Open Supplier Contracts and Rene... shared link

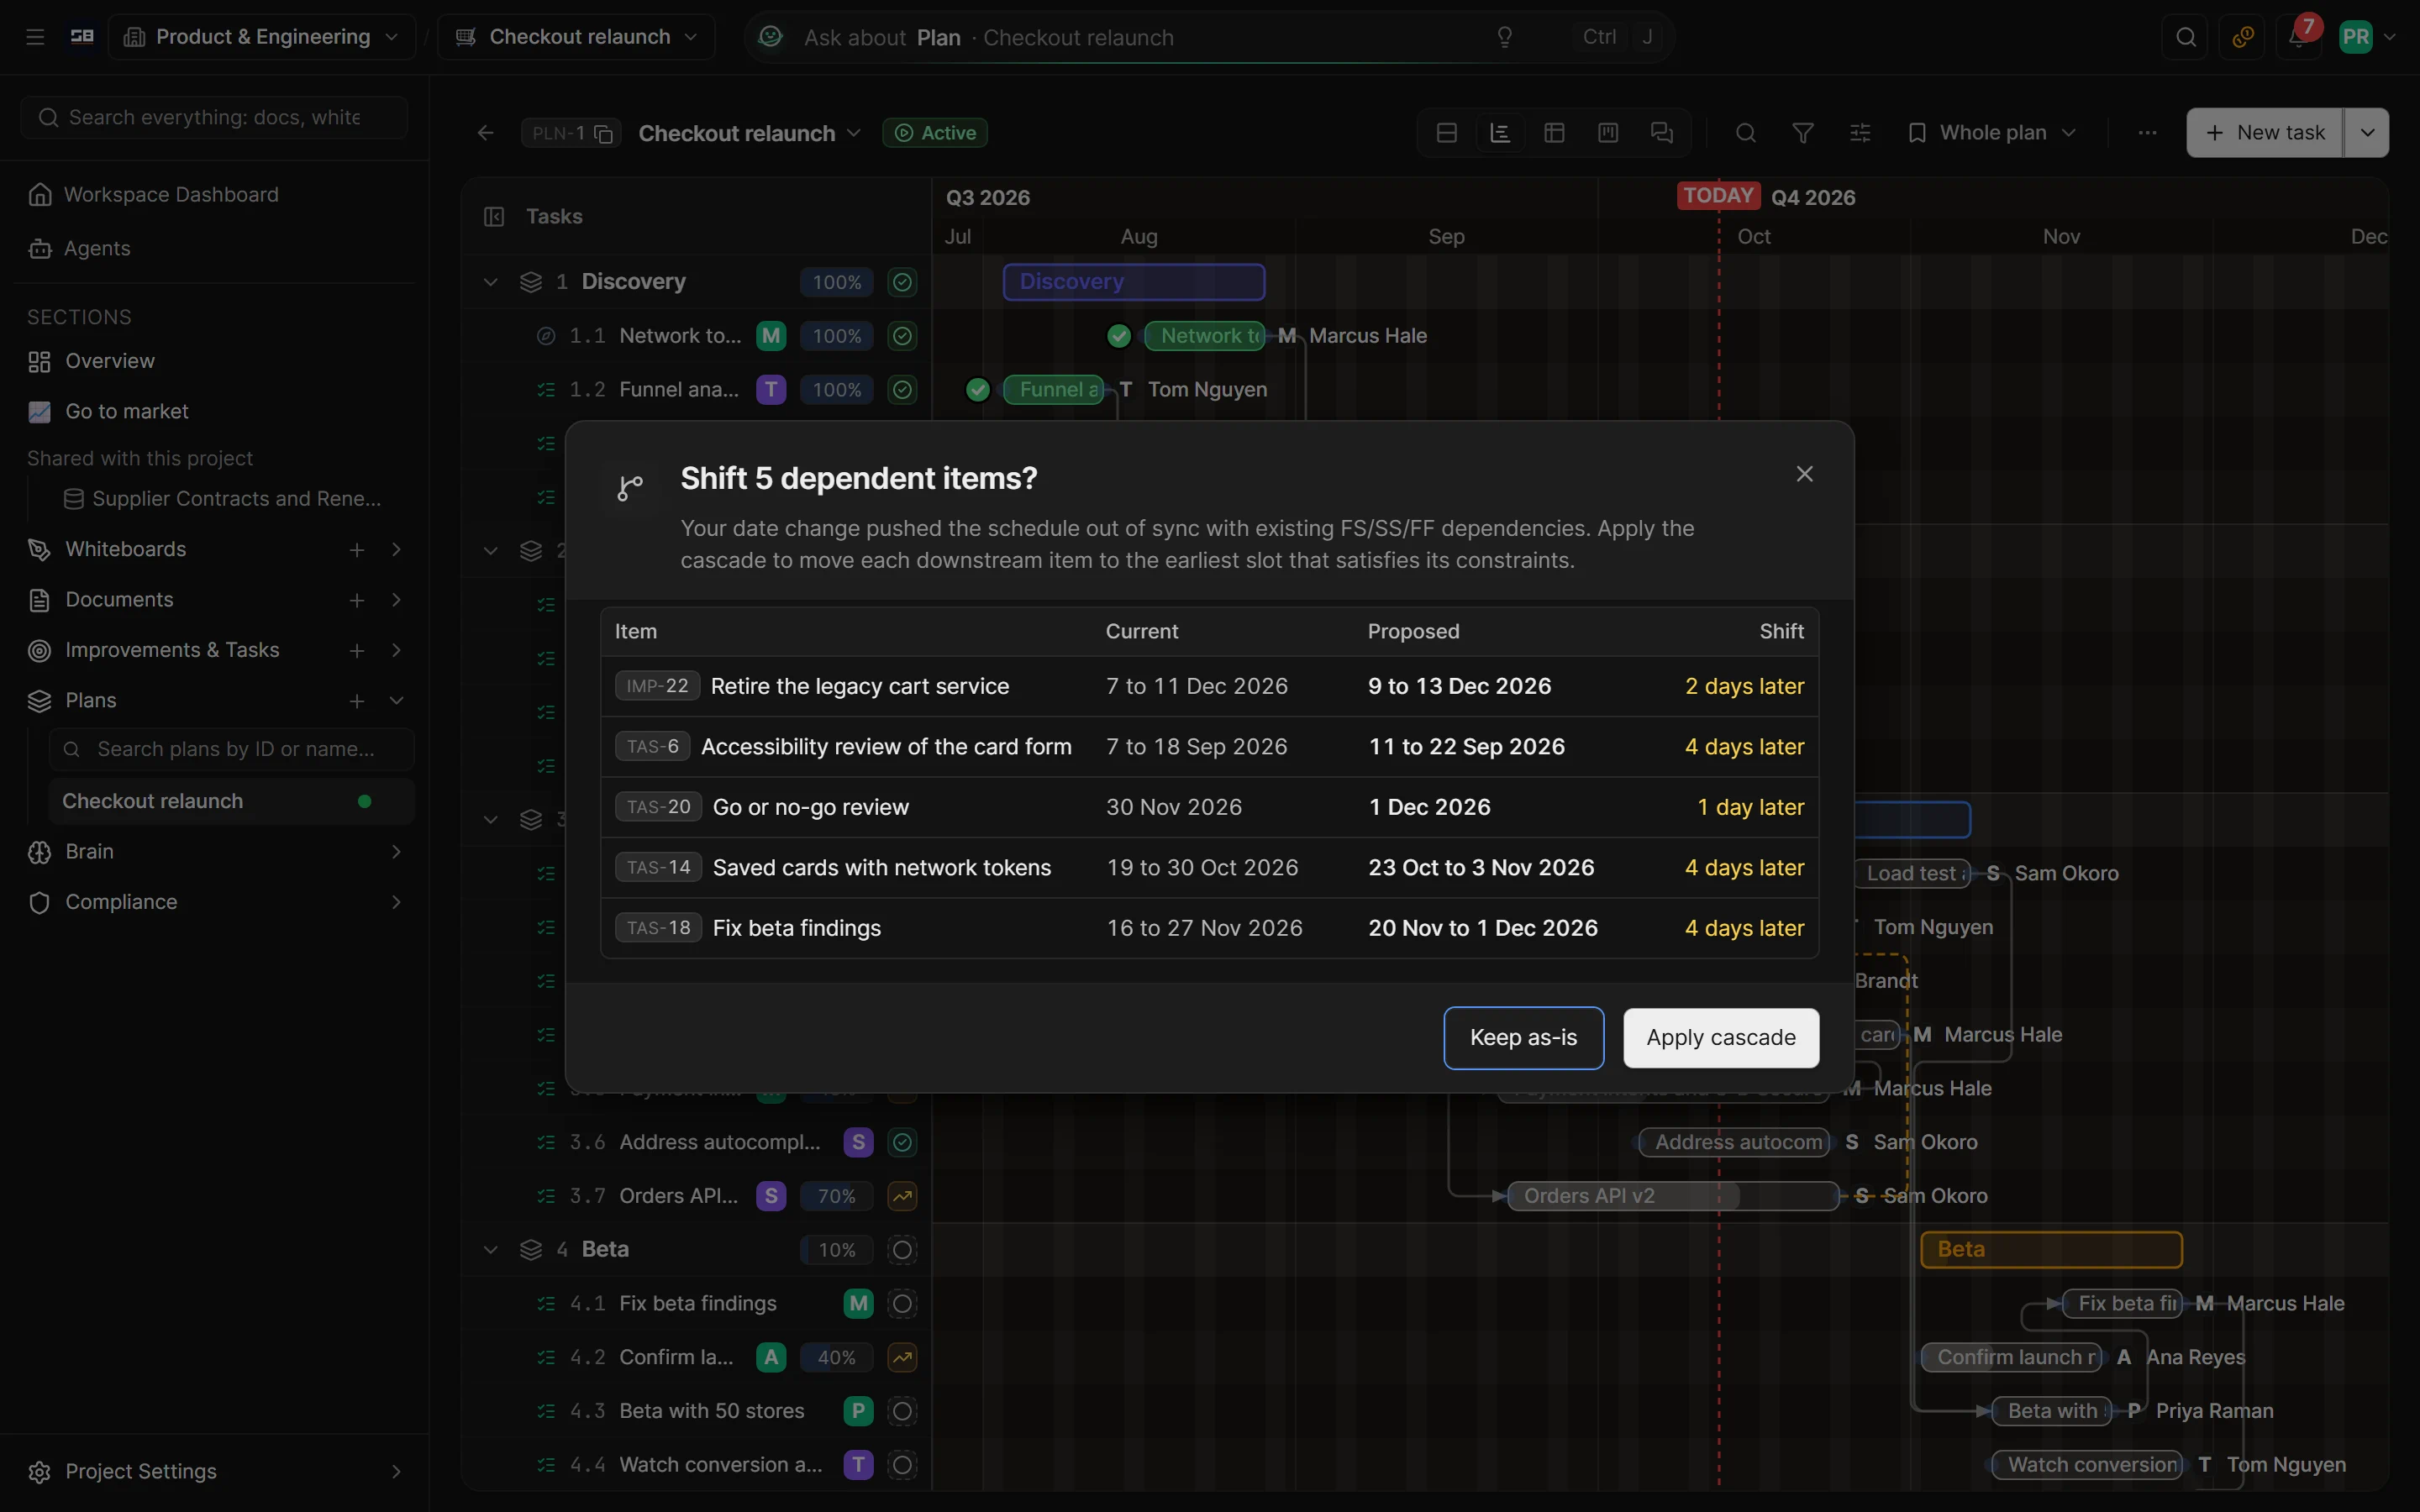[223, 499]
